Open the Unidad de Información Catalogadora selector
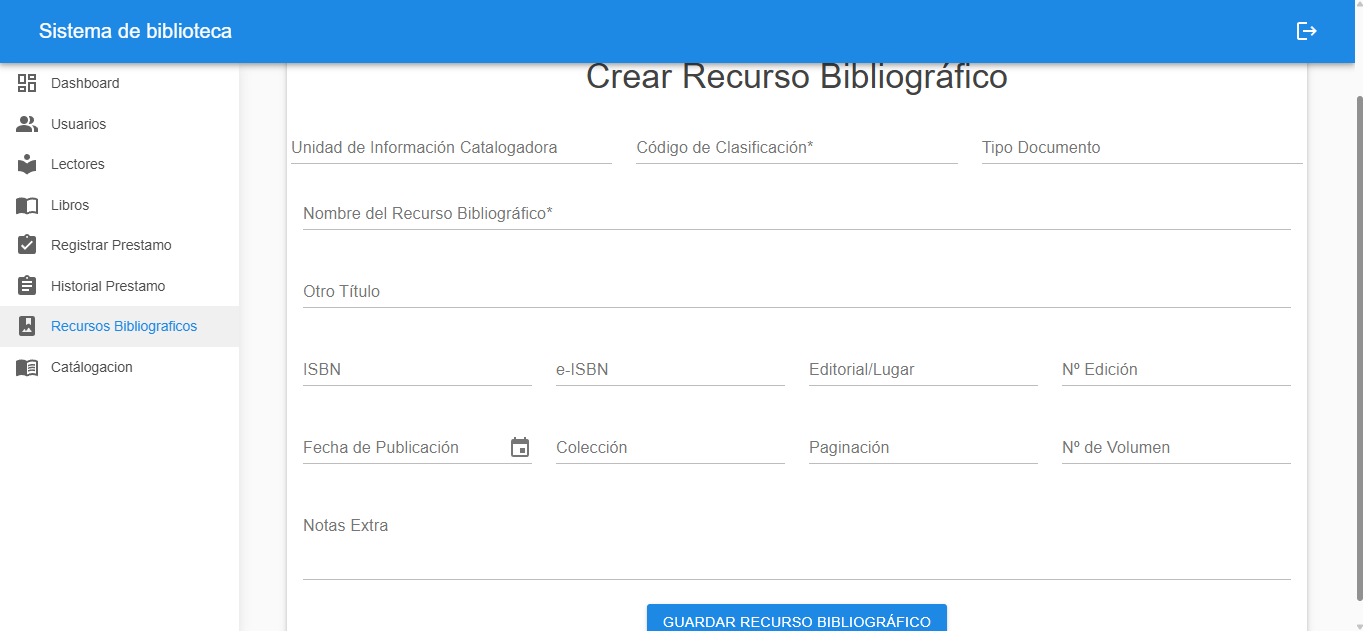 [x=450, y=147]
